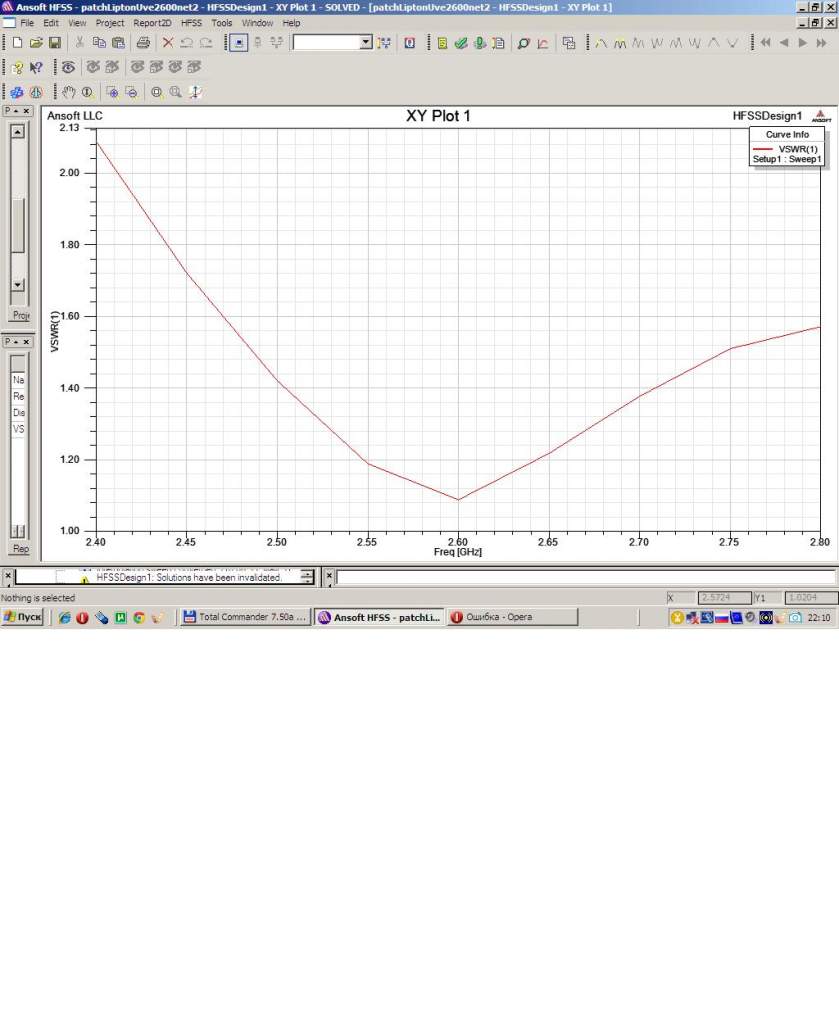This screenshot has width=839, height=1024.
Task: Switch to the Total Commander taskbar button
Action: pos(244,617)
